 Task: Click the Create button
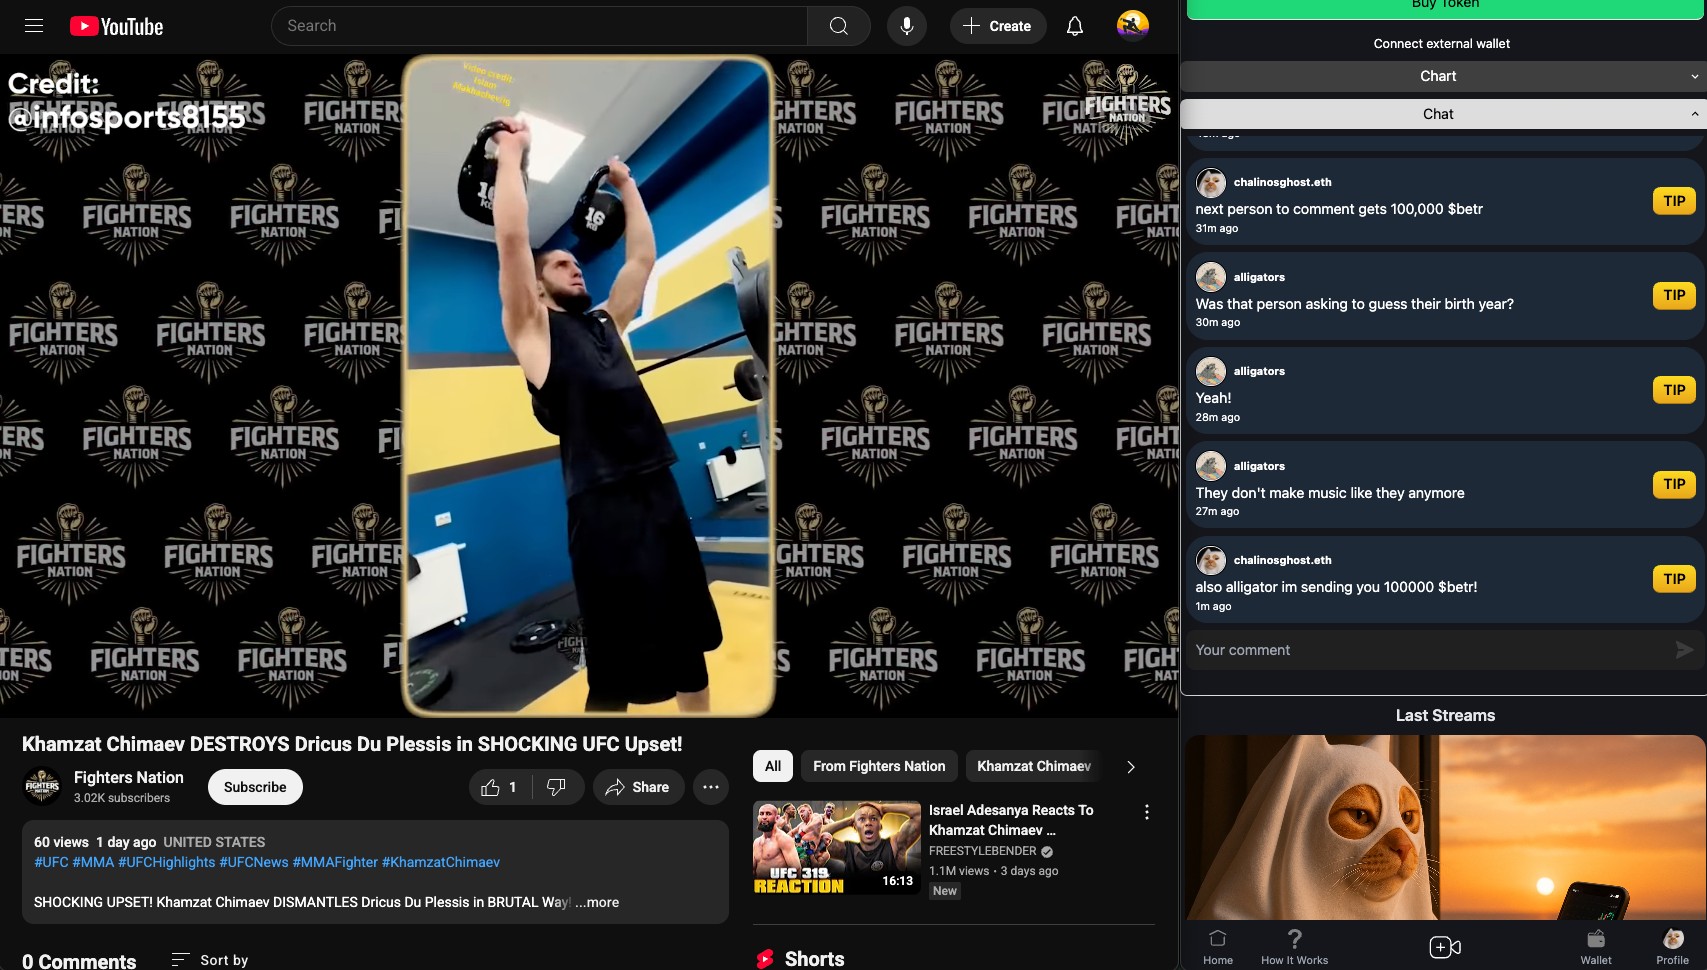click(997, 26)
